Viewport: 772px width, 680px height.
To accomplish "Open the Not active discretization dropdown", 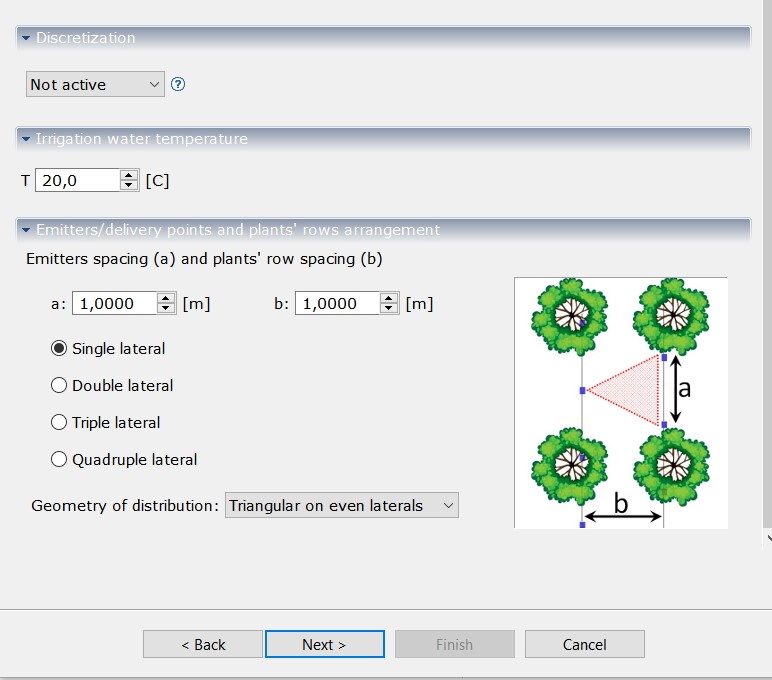I will 95,85.
